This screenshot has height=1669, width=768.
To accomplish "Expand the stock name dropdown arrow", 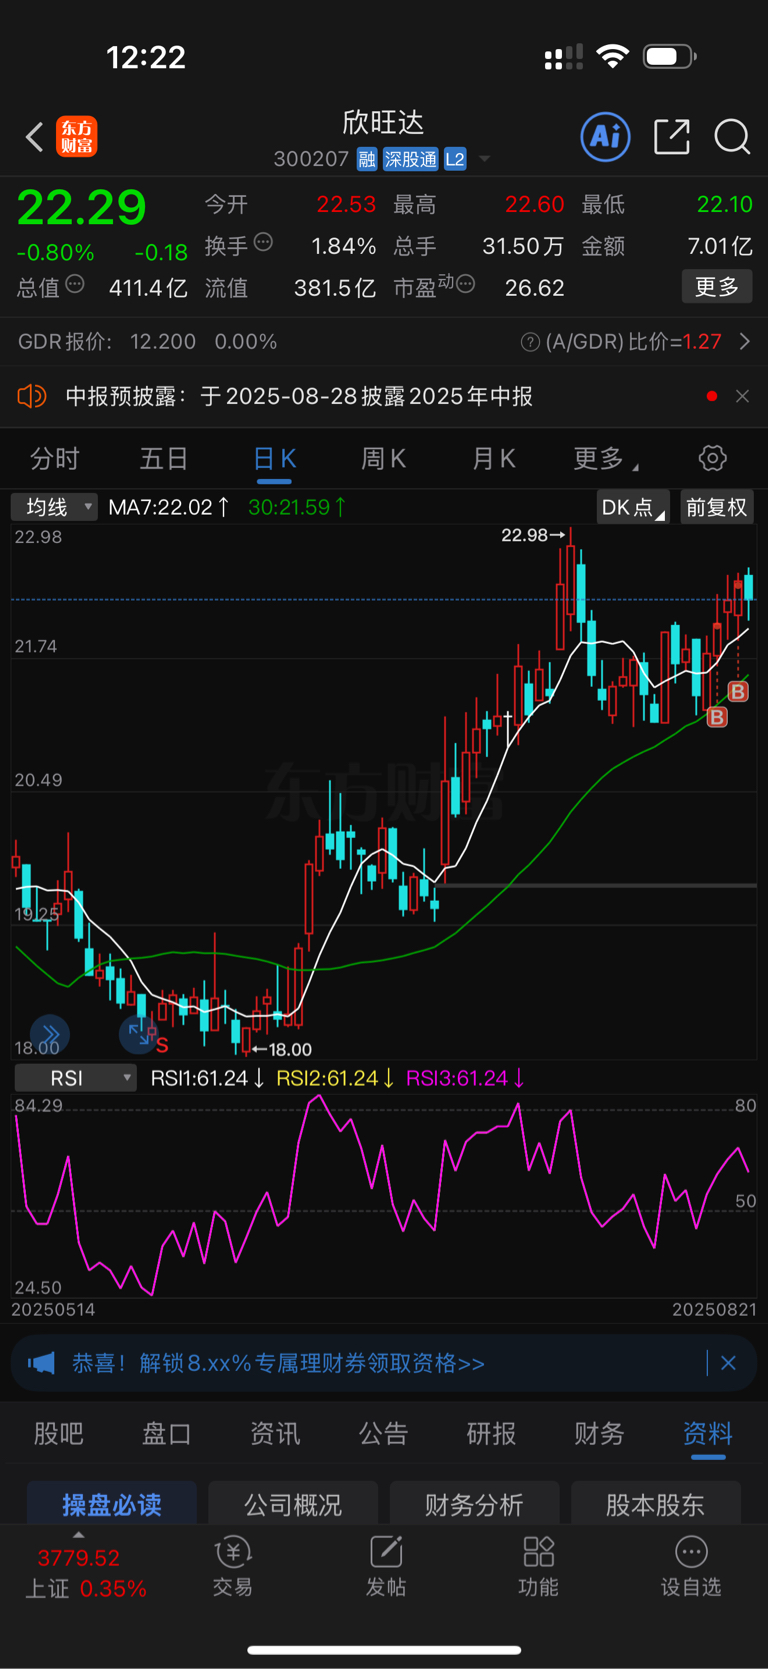I will coord(485,159).
